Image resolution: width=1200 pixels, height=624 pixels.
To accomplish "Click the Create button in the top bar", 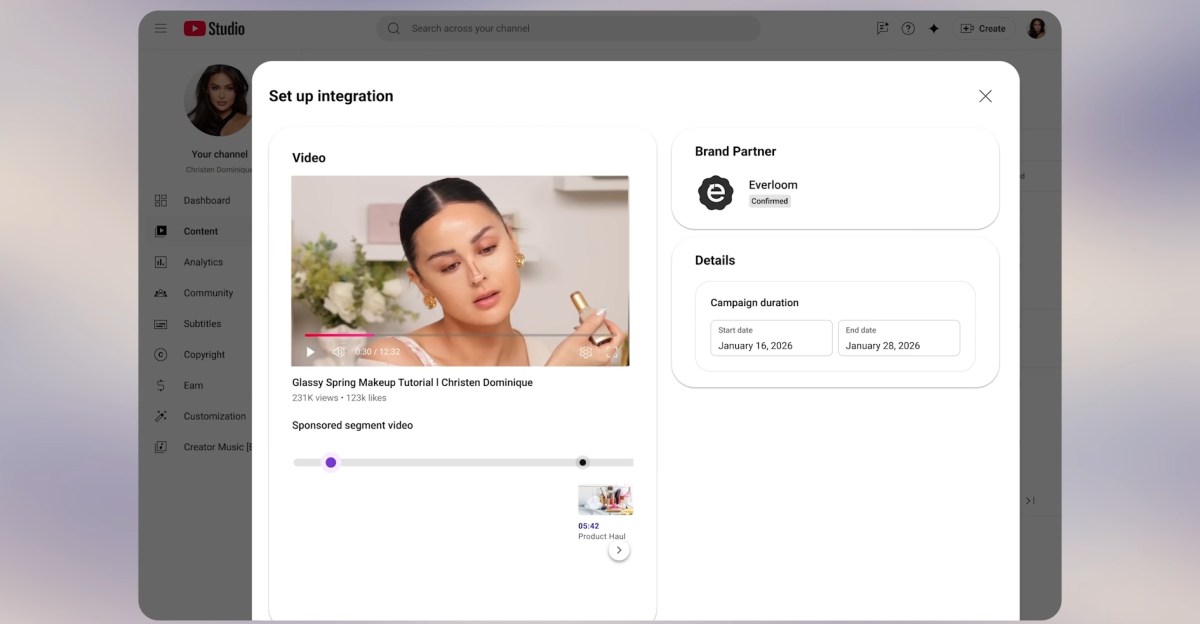I will (983, 28).
